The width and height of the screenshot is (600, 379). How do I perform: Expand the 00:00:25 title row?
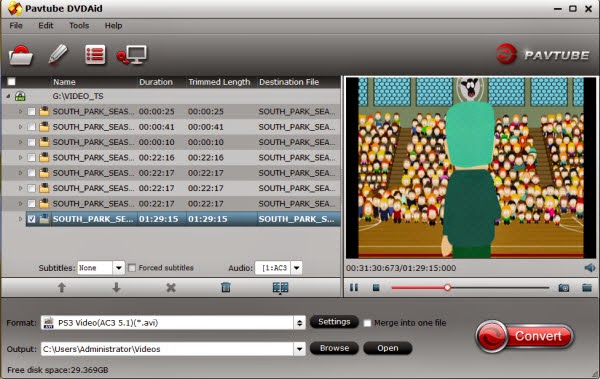21,111
